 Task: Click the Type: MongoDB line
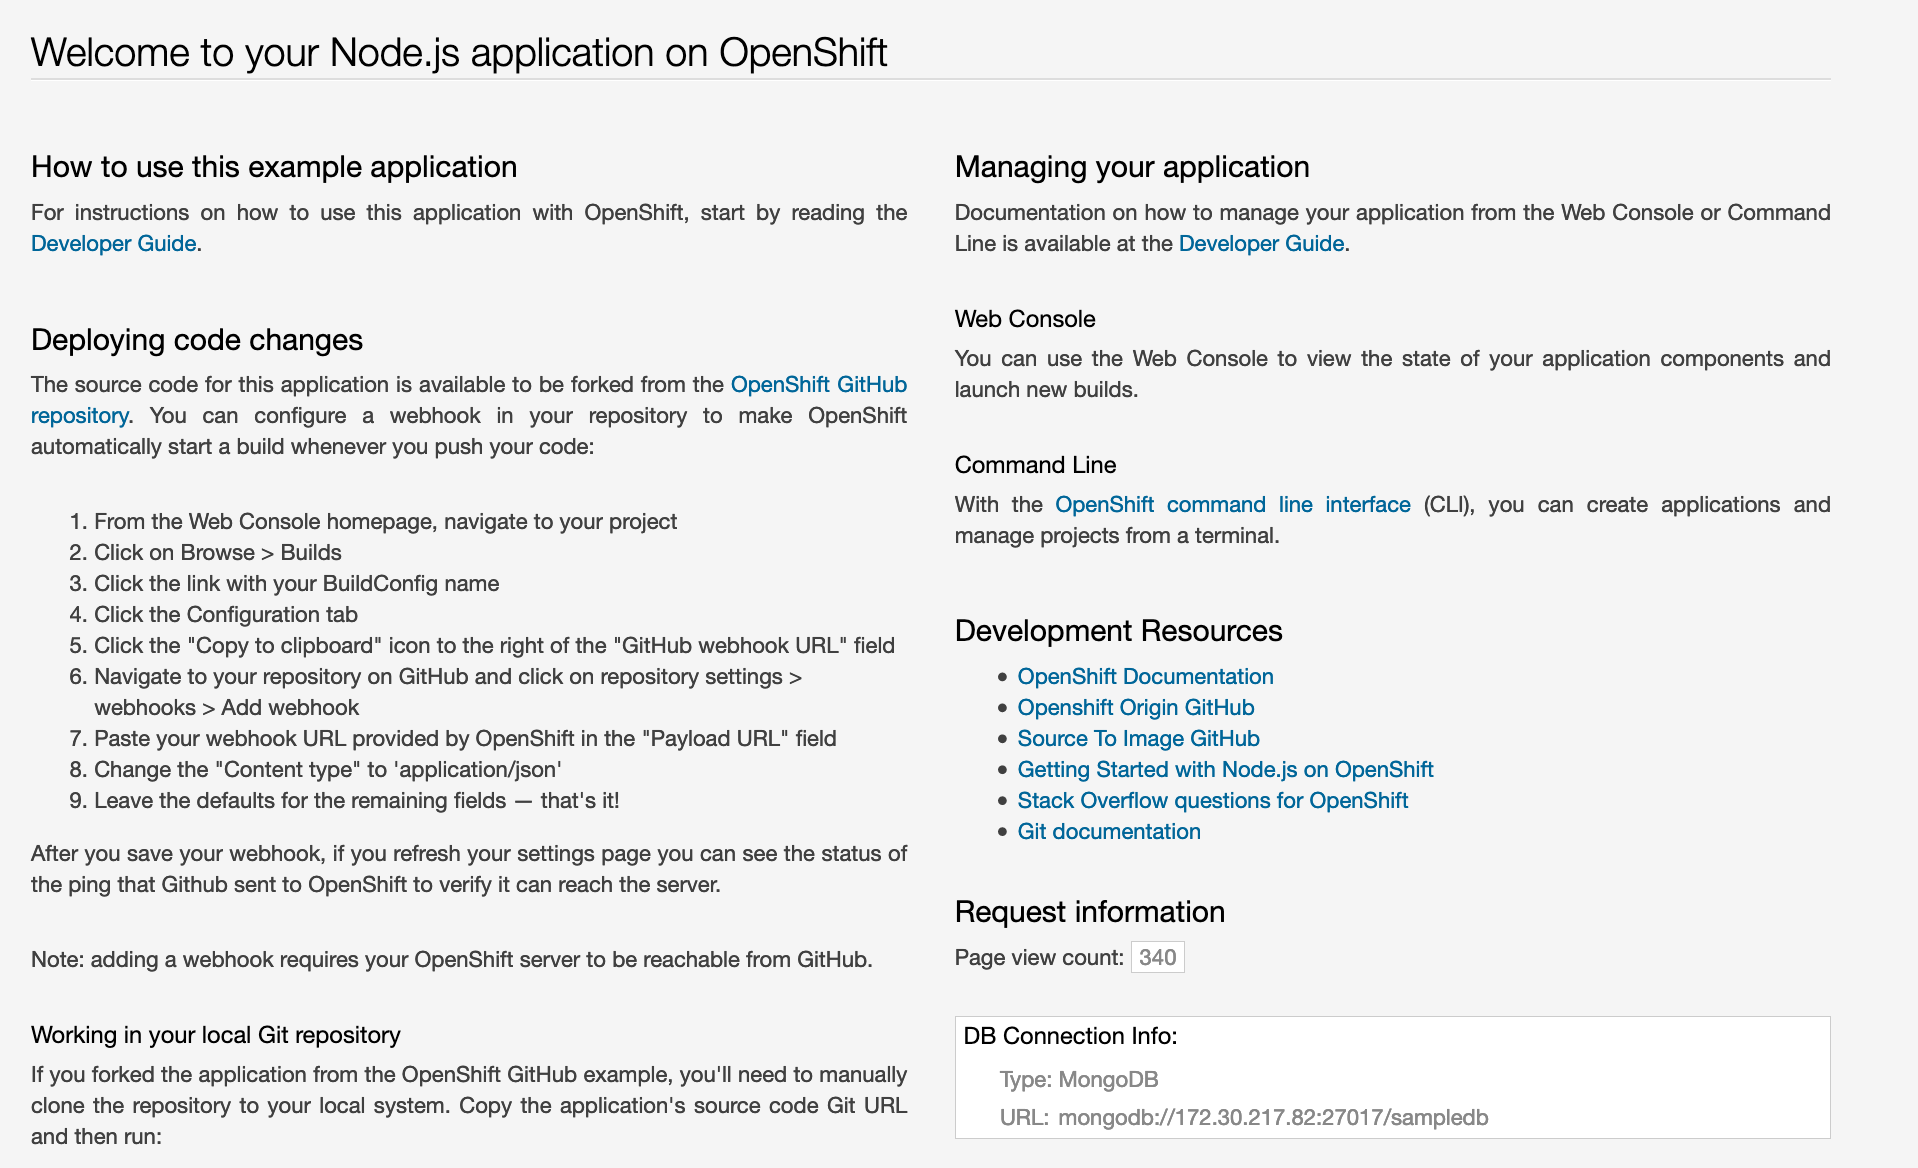[1079, 1079]
